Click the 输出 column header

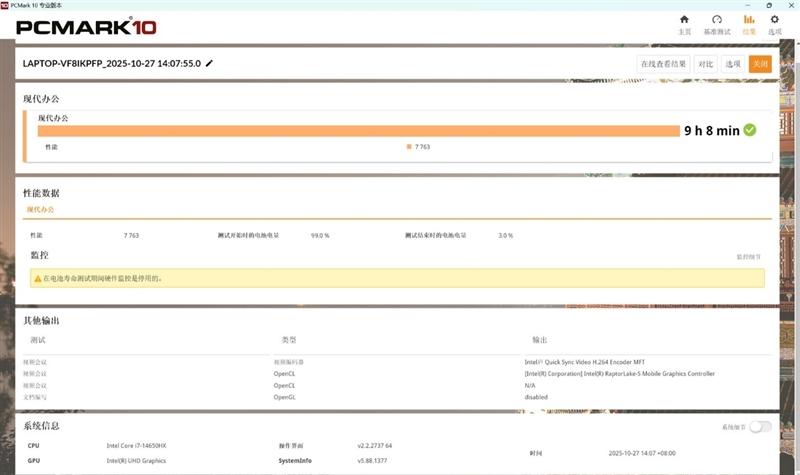(540, 340)
